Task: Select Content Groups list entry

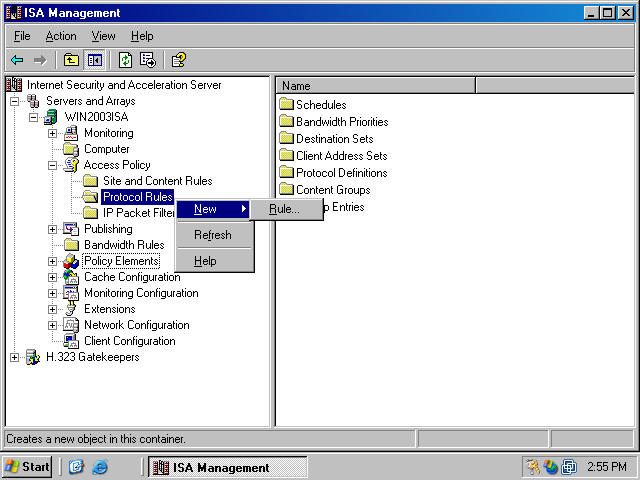Action: [333, 189]
